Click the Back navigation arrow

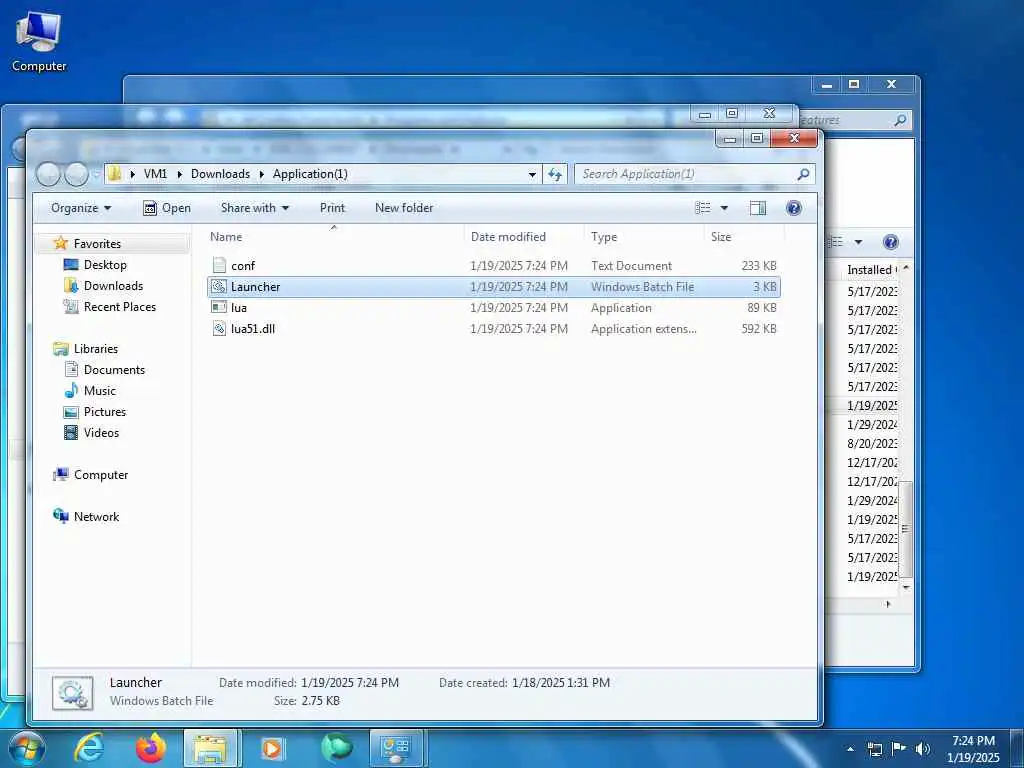point(48,174)
